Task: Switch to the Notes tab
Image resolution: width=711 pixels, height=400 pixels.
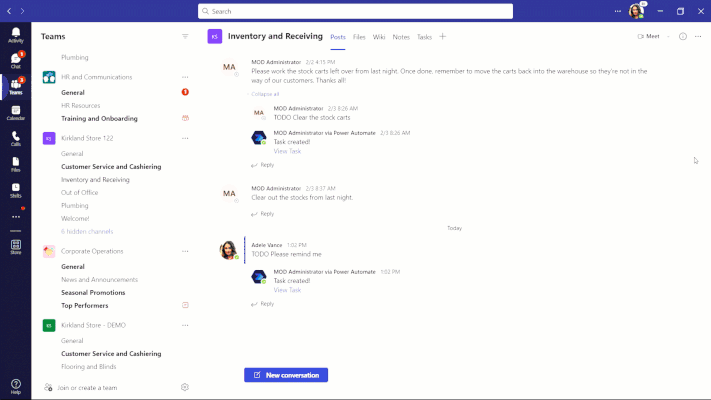Action: tap(401, 37)
